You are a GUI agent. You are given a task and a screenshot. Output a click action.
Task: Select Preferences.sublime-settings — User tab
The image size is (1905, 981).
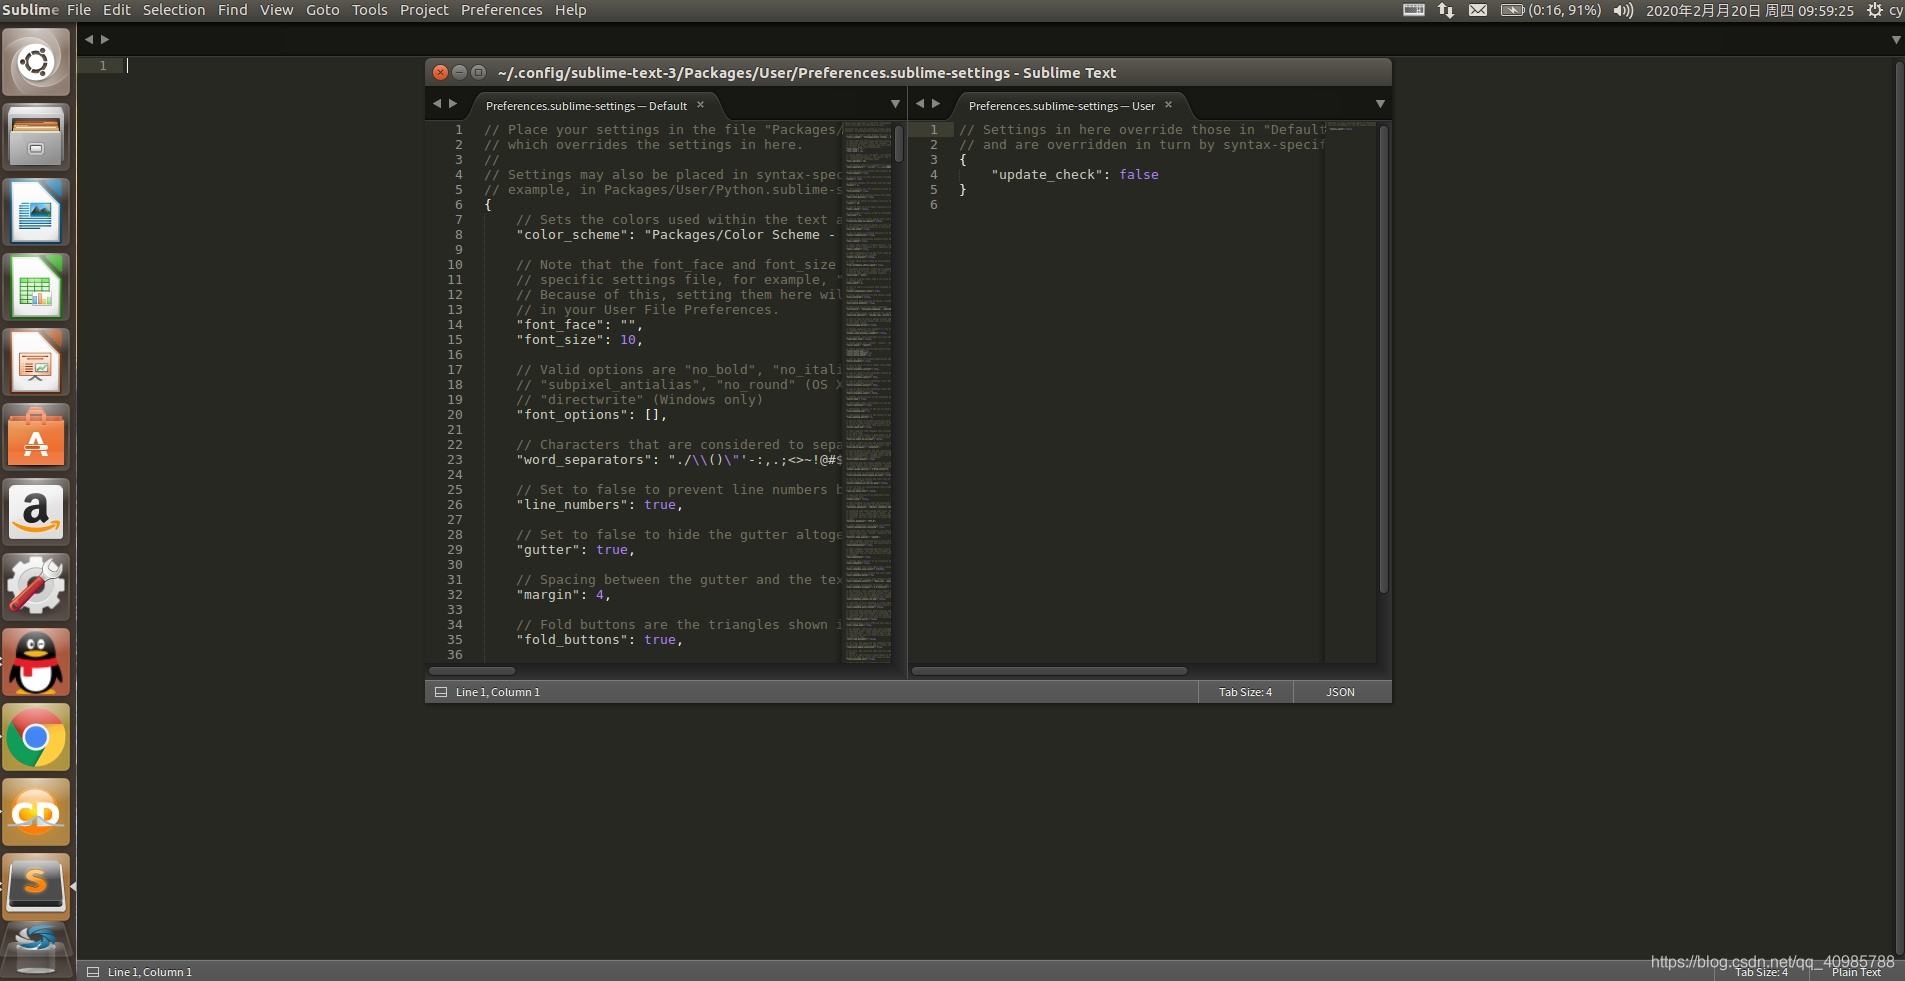1061,106
